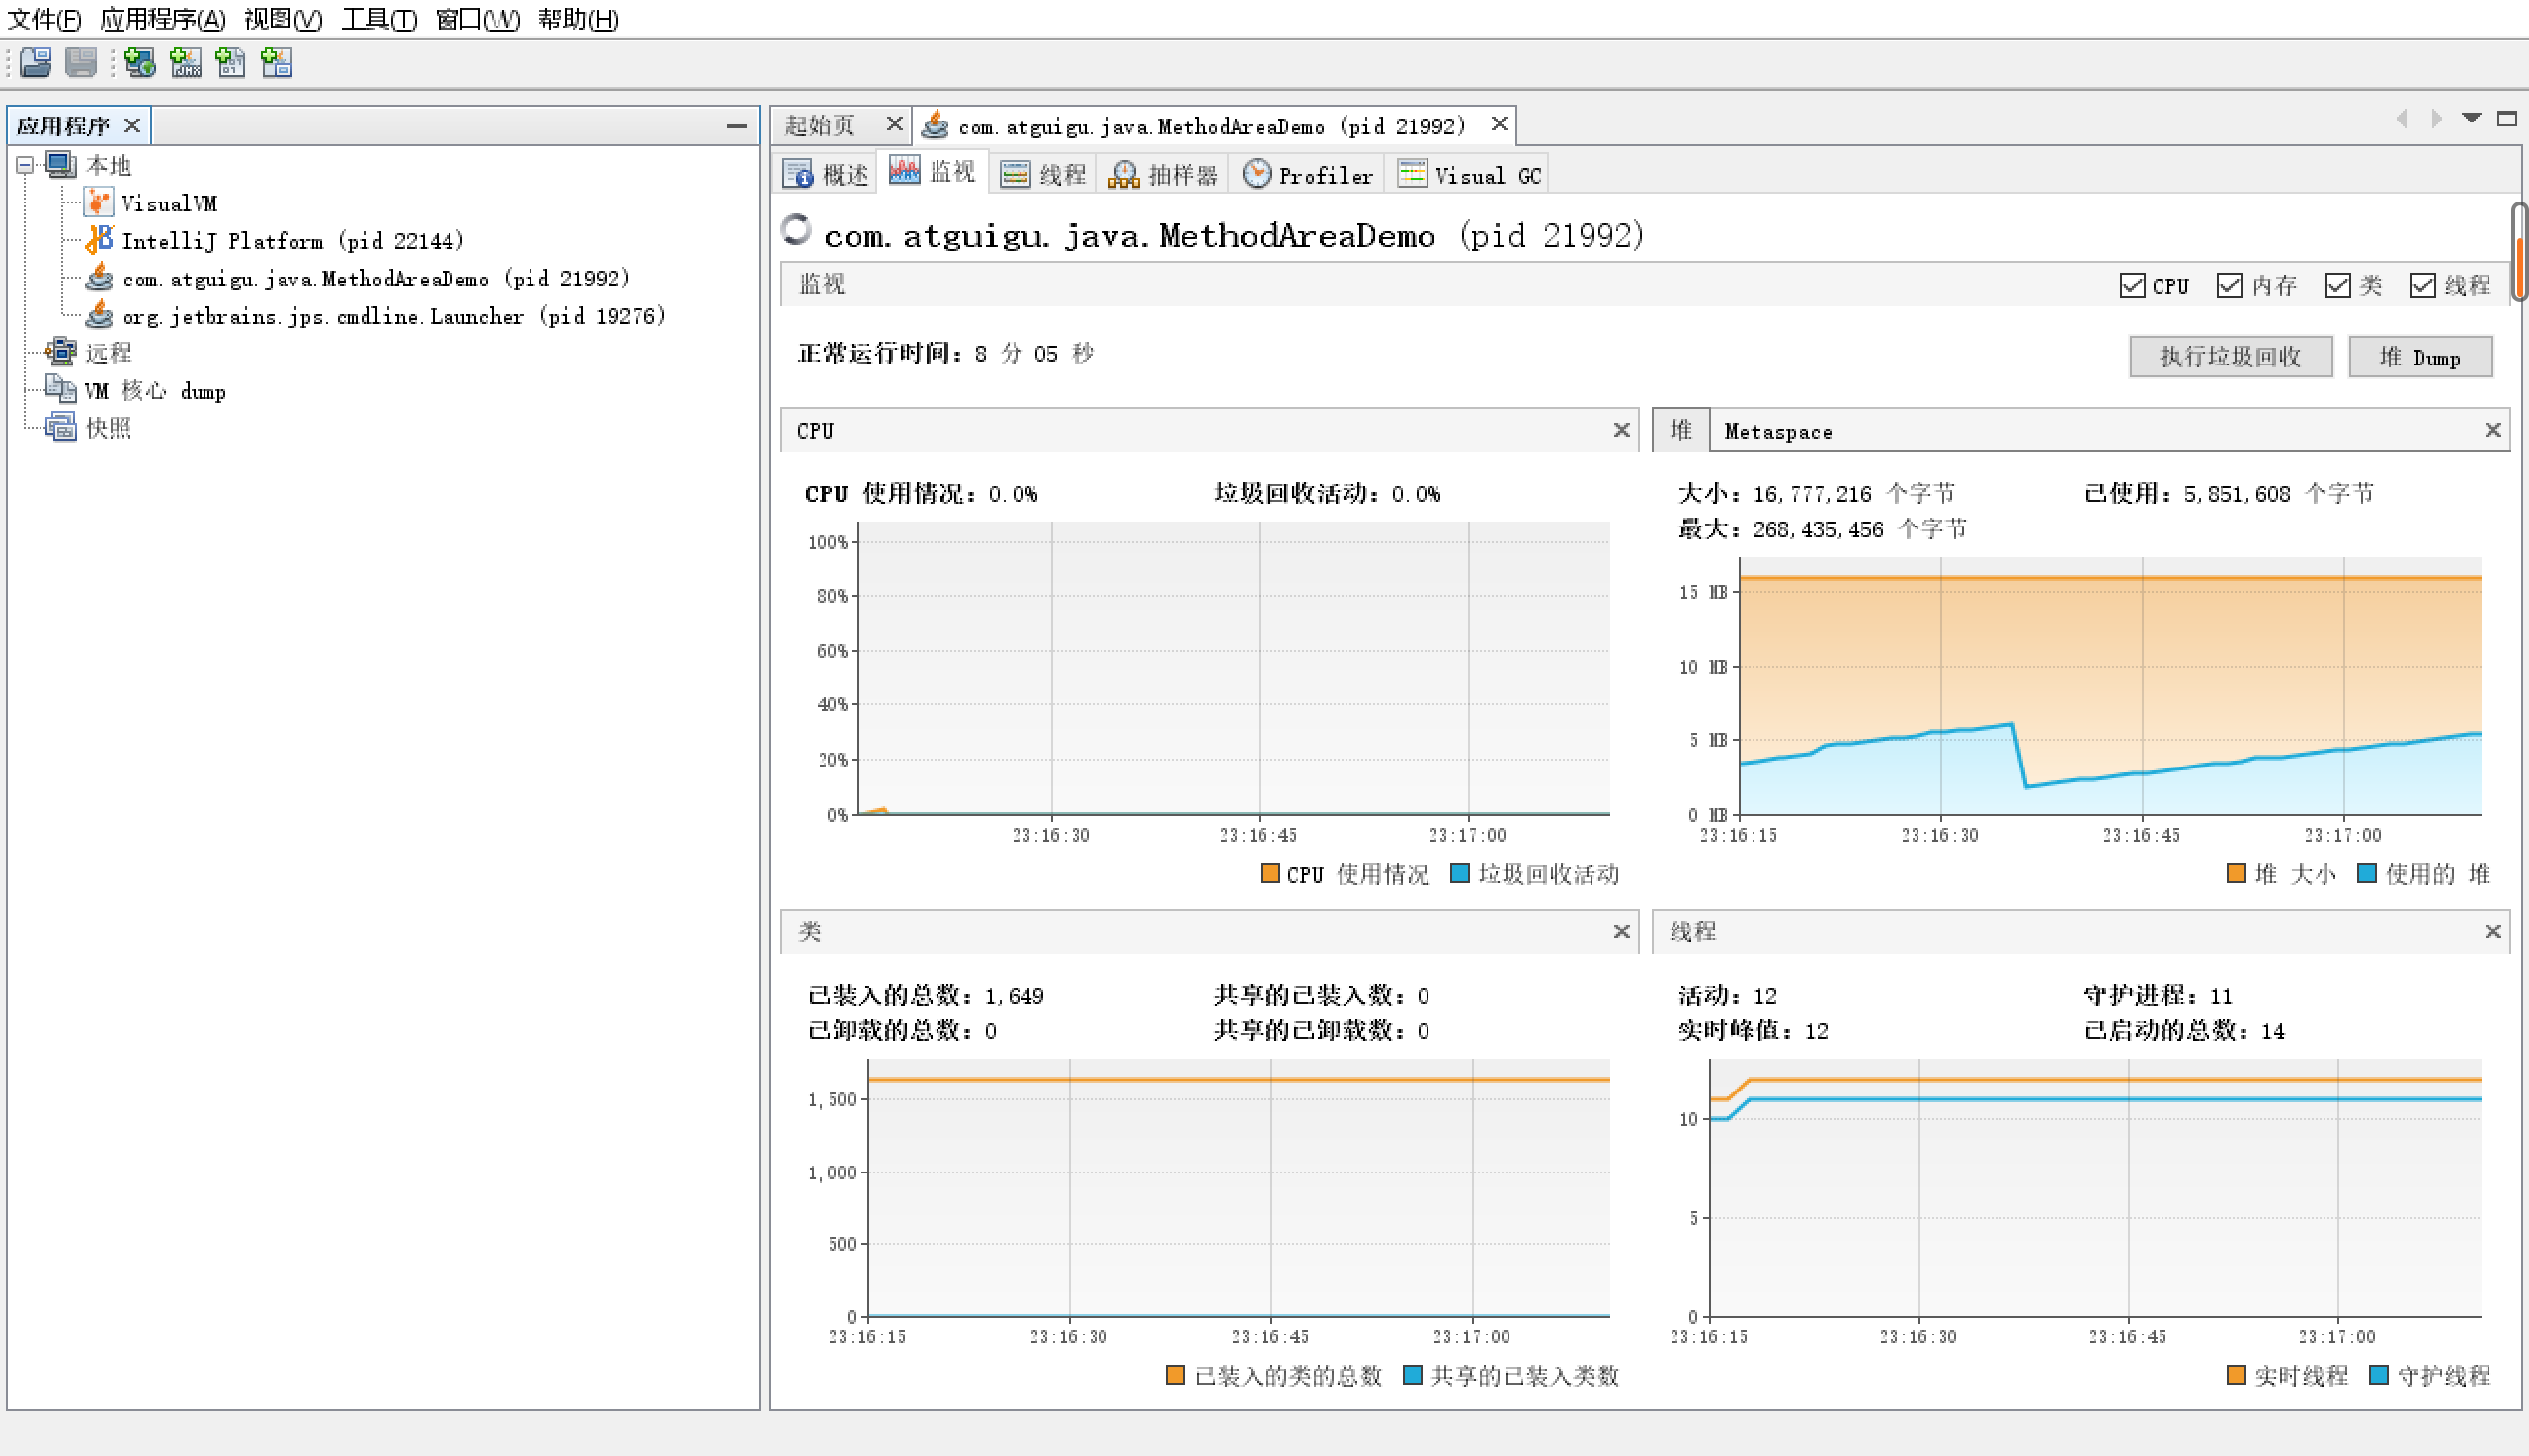Uncheck the CPU checkbox
The width and height of the screenshot is (2529, 1456).
click(x=2132, y=286)
